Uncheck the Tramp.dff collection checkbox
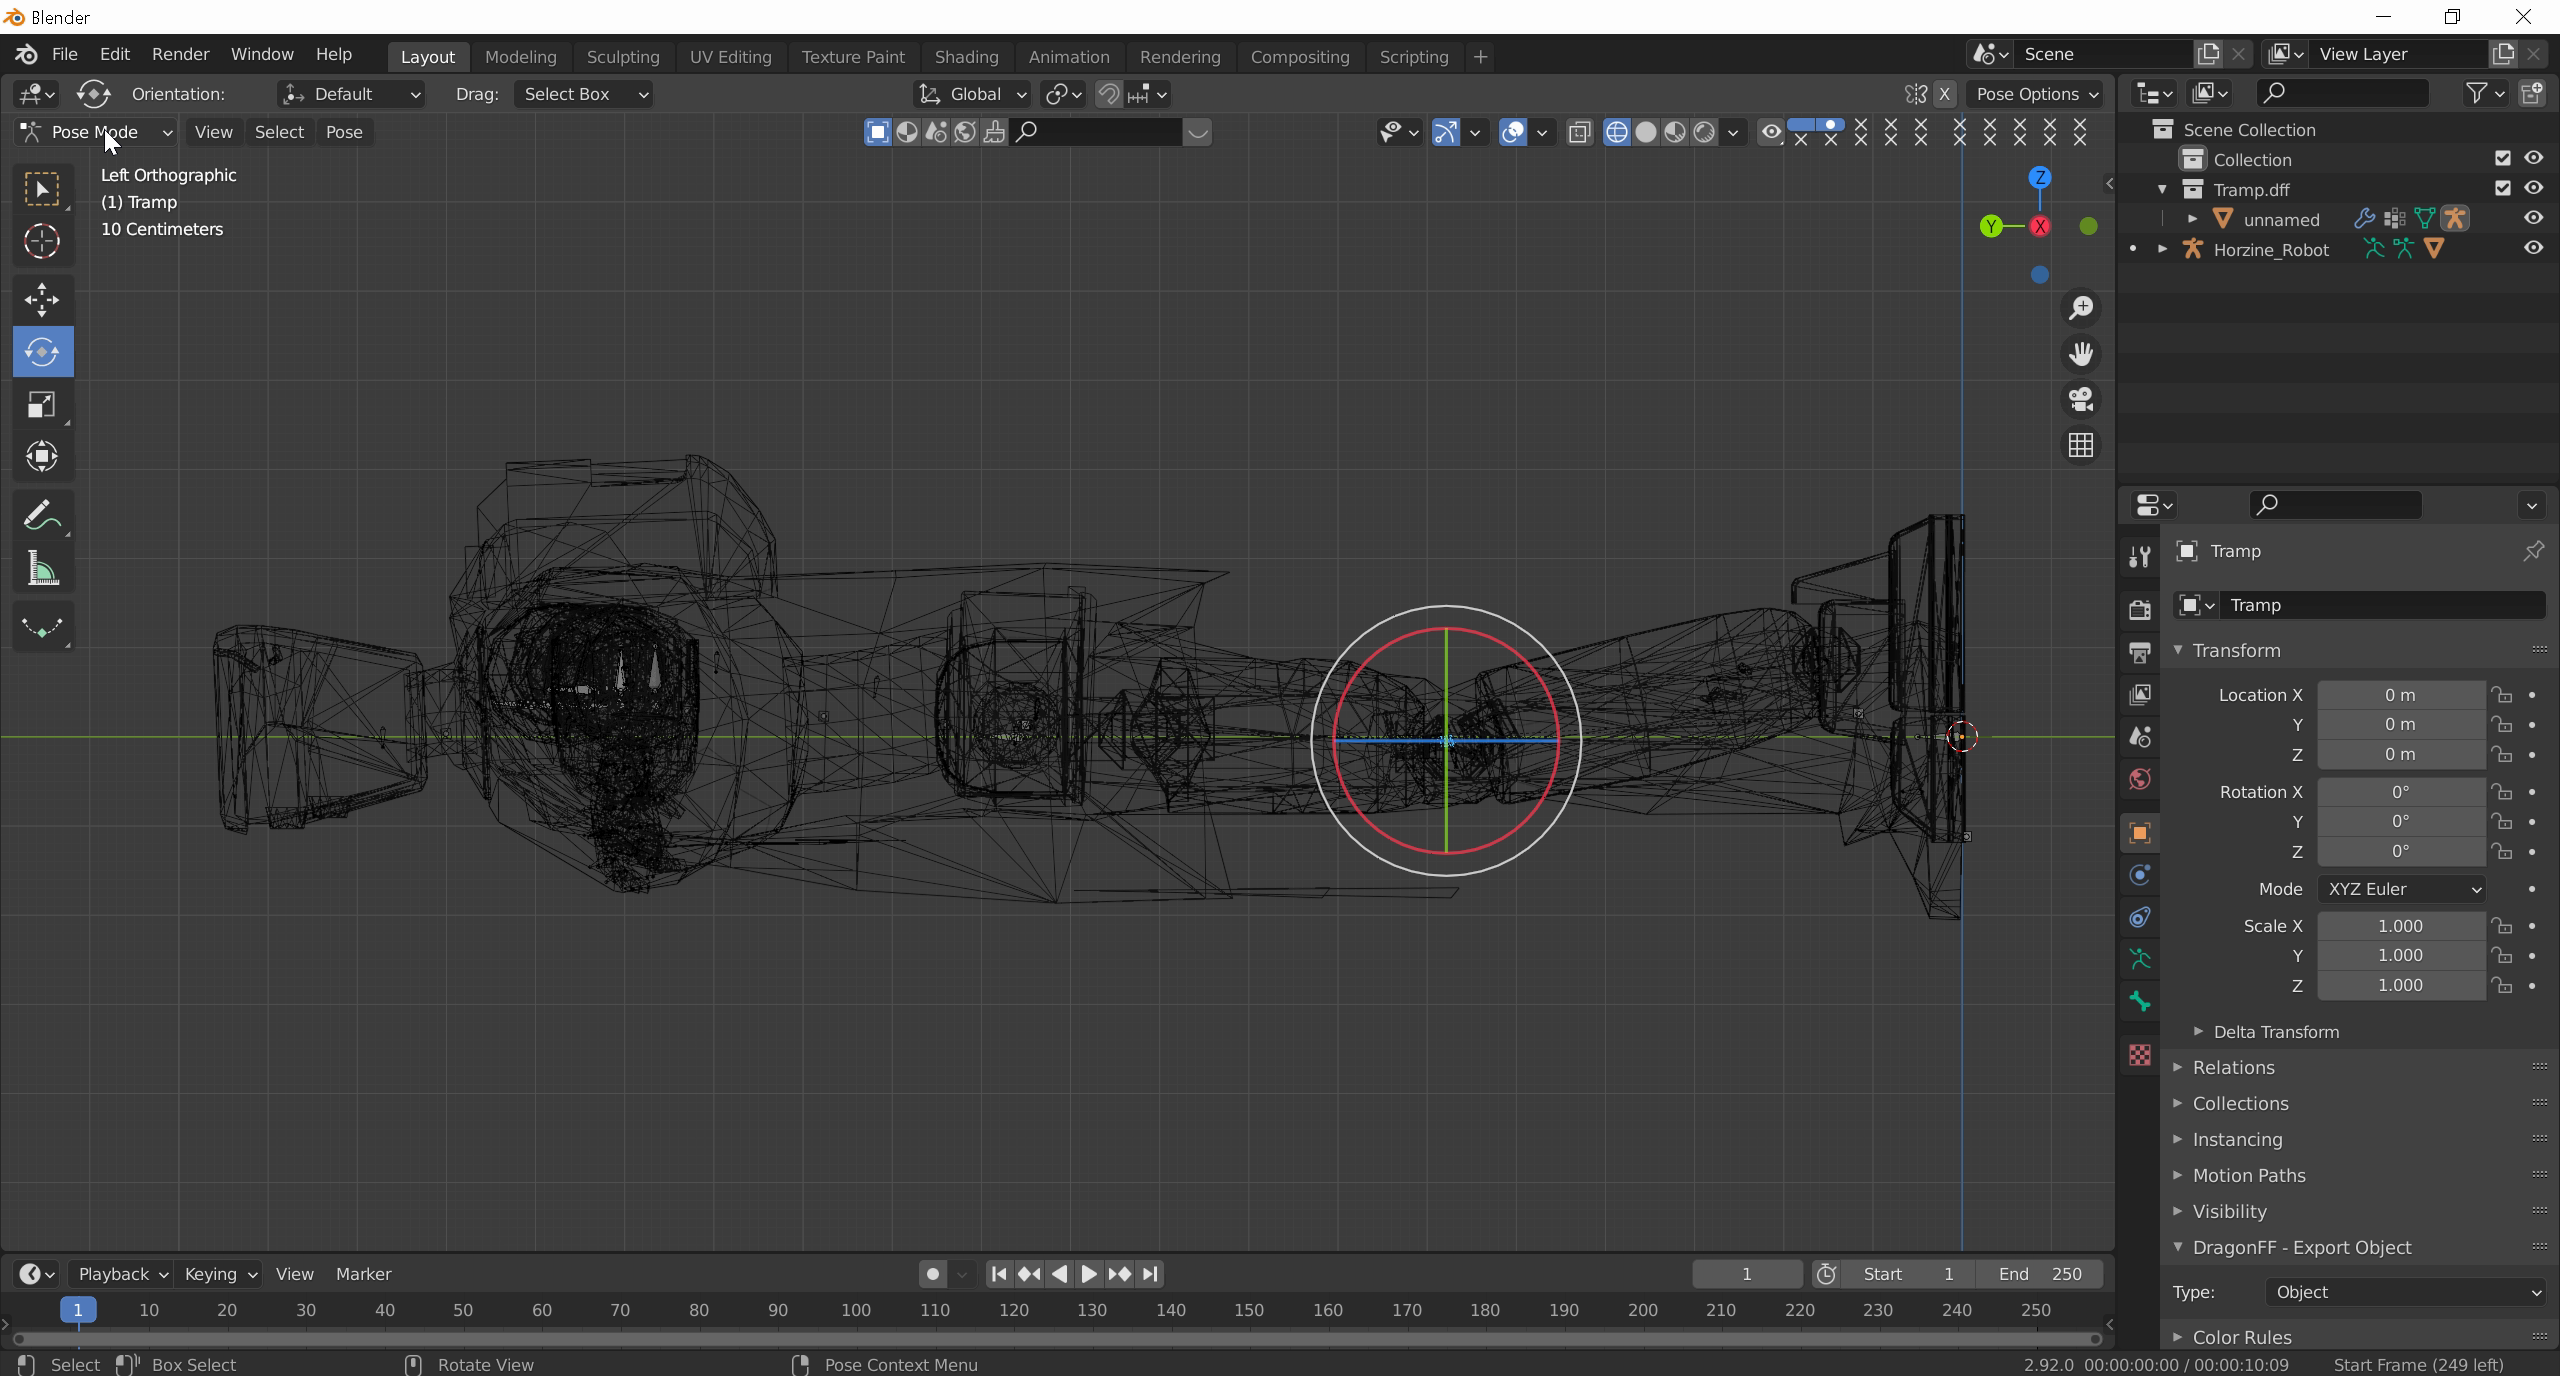Viewport: 2560px width, 1376px height. click(2502, 189)
